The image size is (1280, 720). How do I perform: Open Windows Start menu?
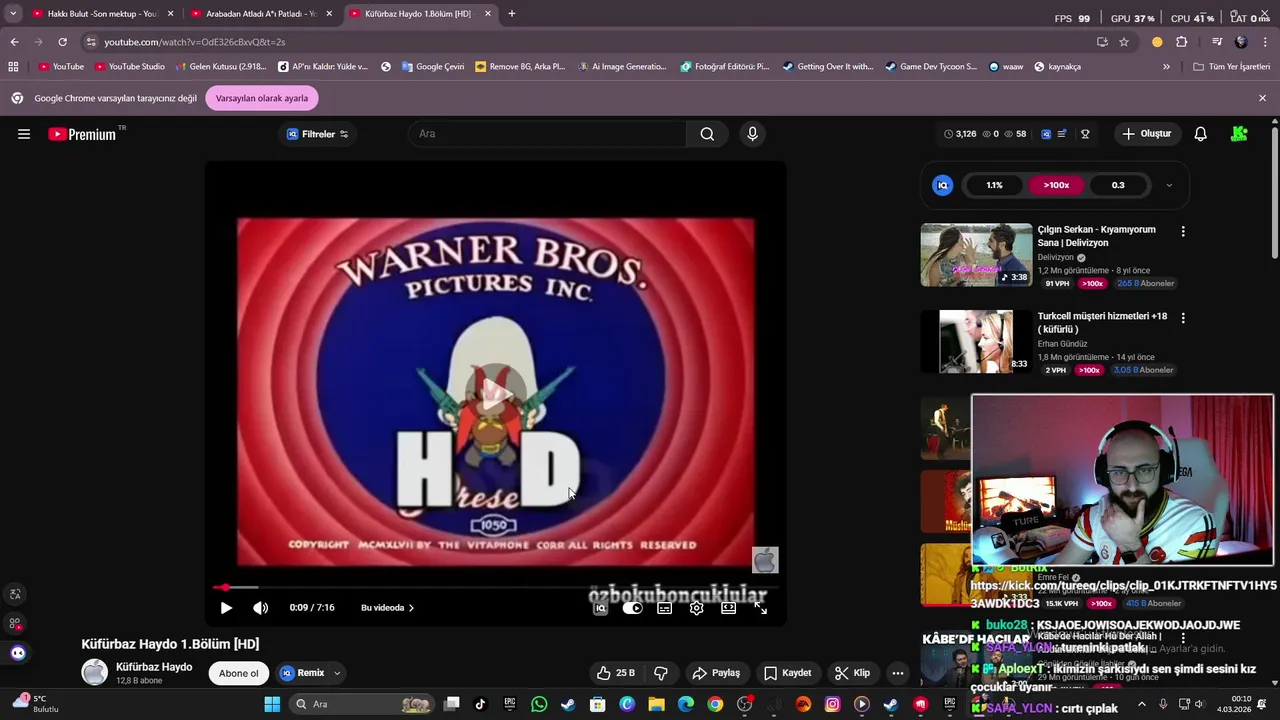pos(272,704)
